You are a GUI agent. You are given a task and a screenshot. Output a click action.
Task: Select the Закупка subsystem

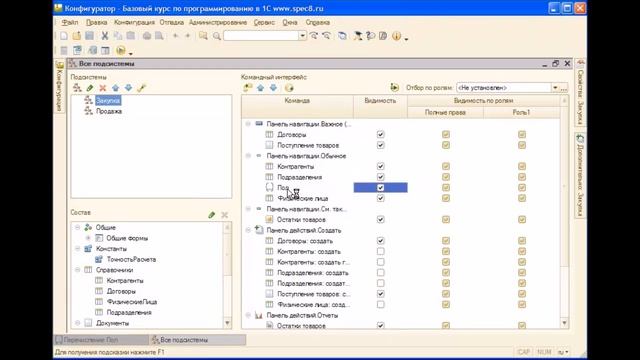[108, 100]
